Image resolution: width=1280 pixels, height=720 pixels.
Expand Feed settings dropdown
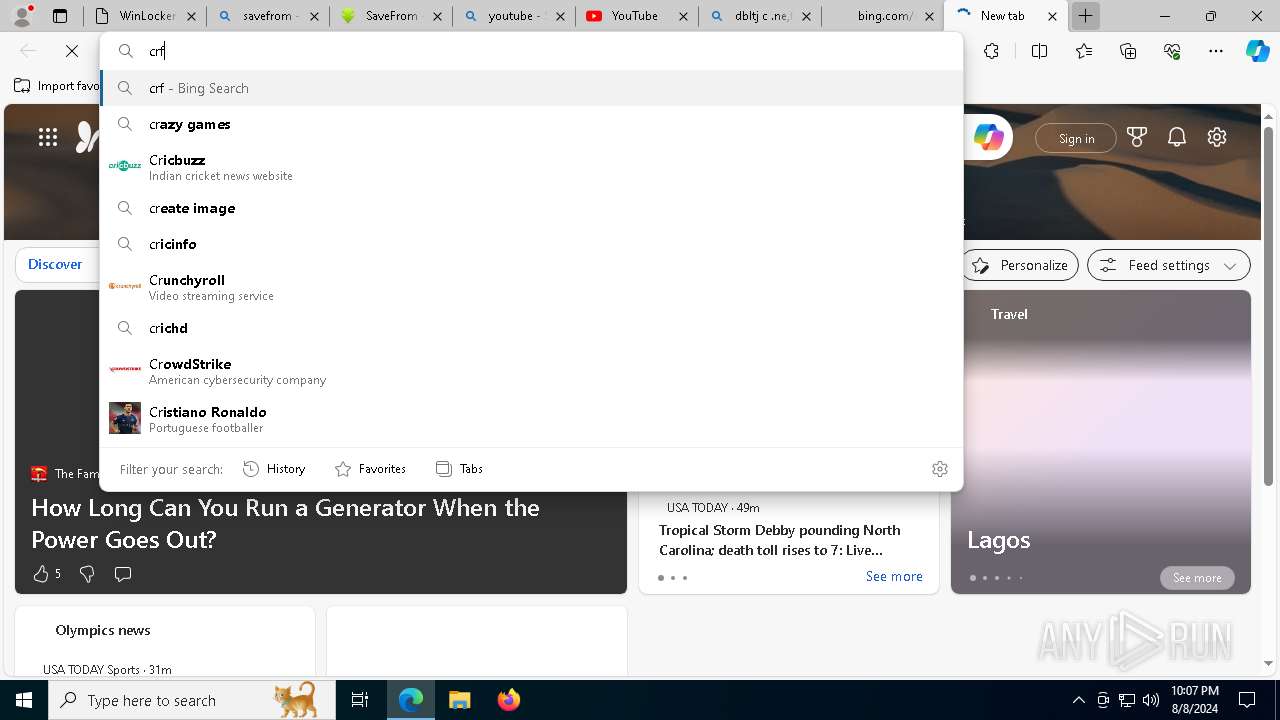[x=1168, y=265]
